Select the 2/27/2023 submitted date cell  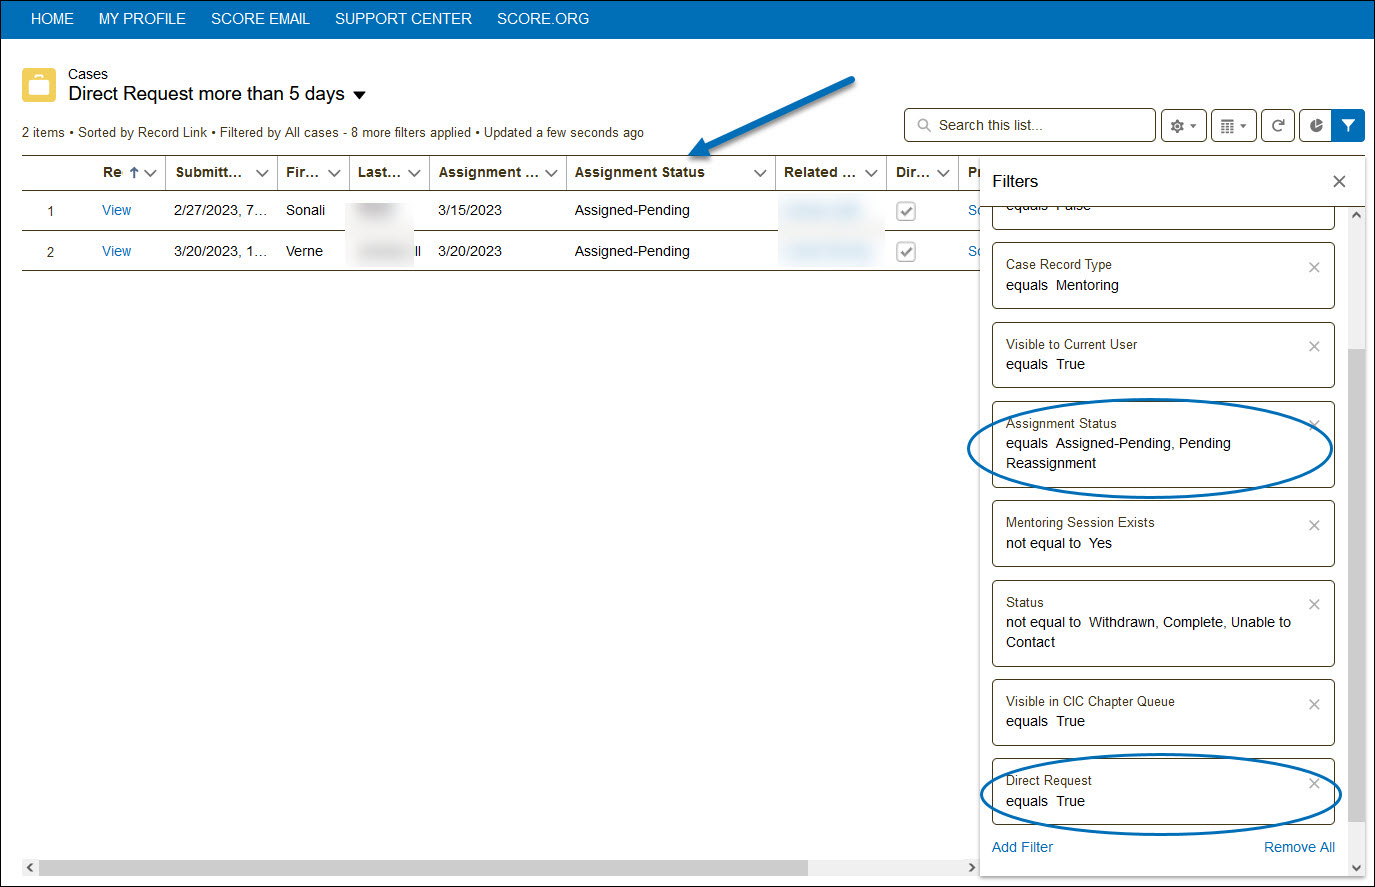click(x=220, y=210)
